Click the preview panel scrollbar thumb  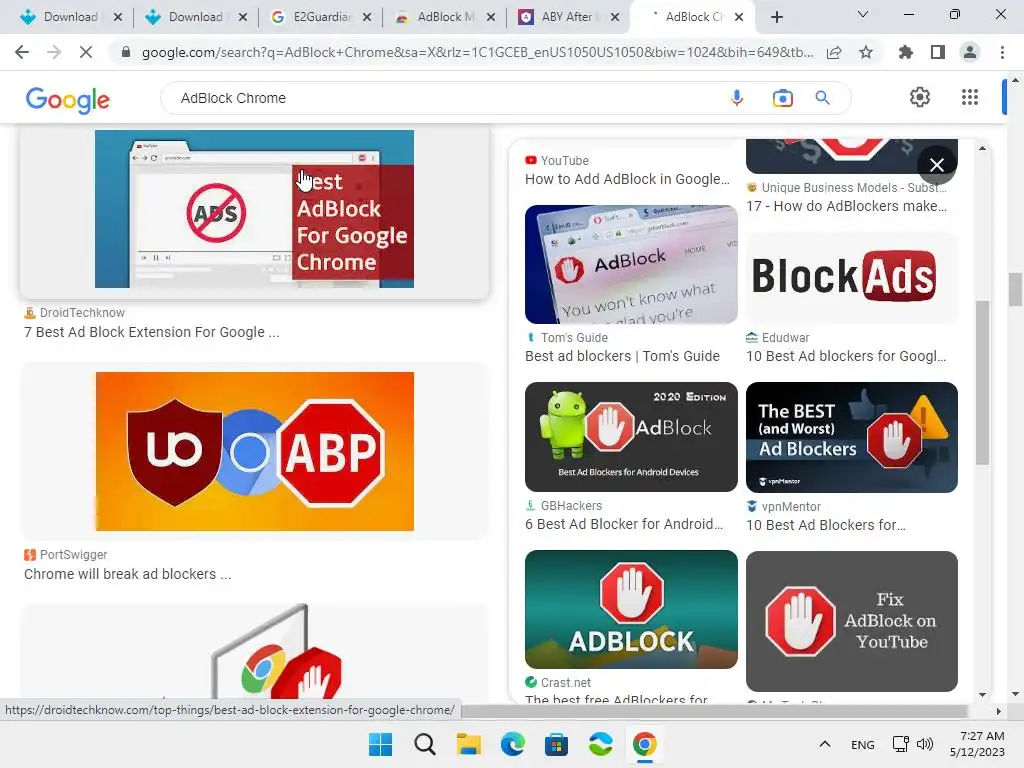click(x=982, y=383)
